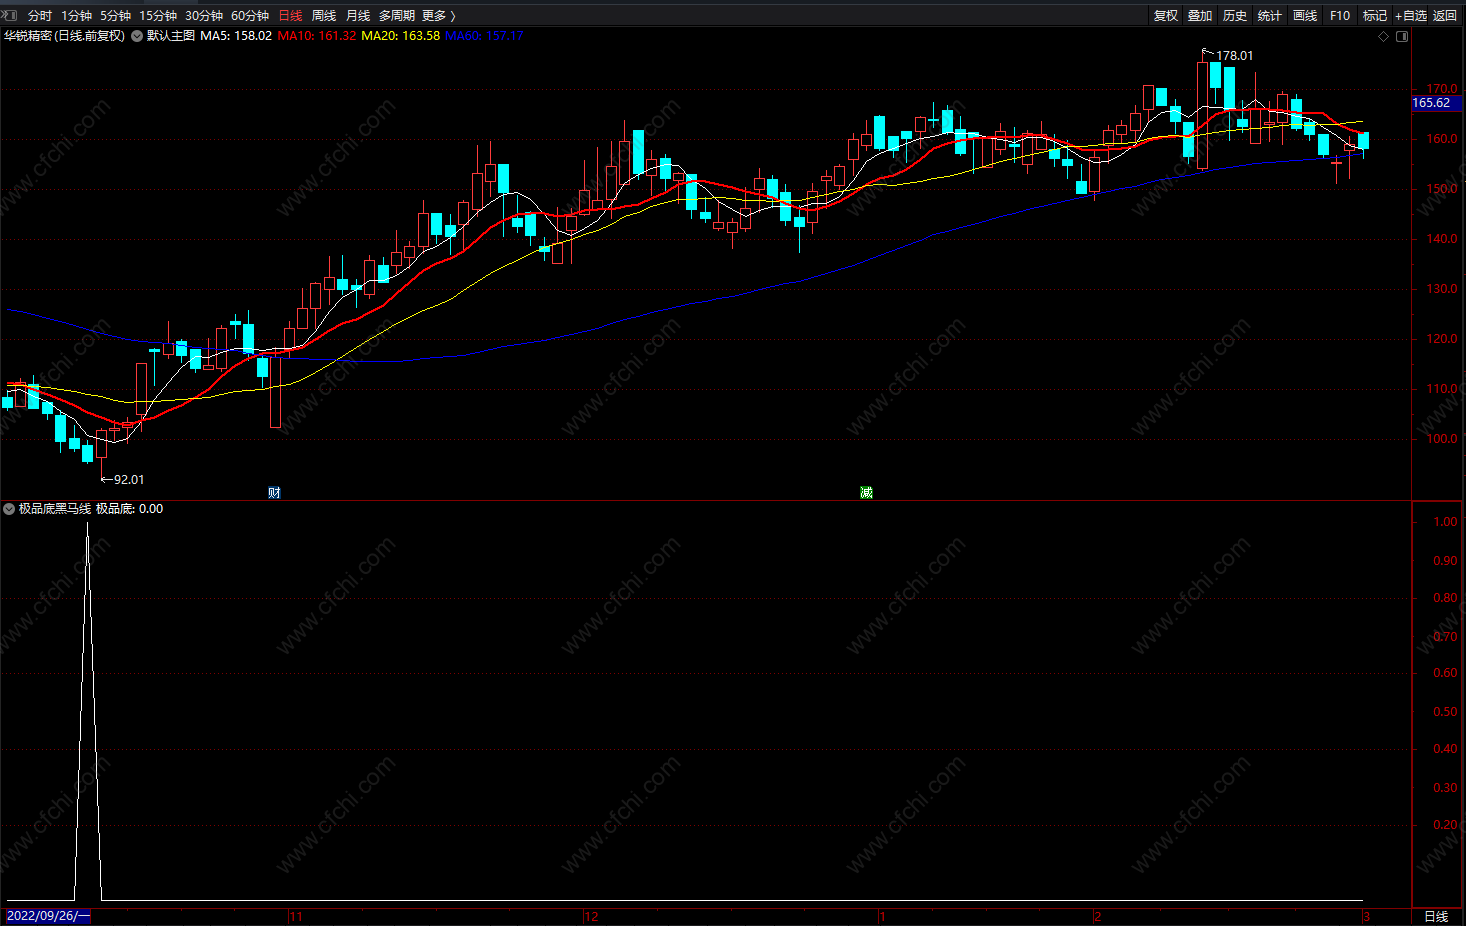Image resolution: width=1466 pixels, height=926 pixels.
Task: Click the diamond icon at chart top right
Action: tap(1384, 37)
